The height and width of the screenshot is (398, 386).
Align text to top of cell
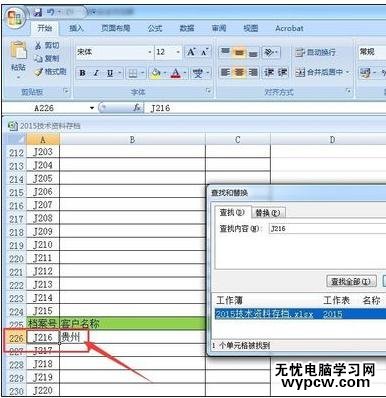tap(225, 52)
